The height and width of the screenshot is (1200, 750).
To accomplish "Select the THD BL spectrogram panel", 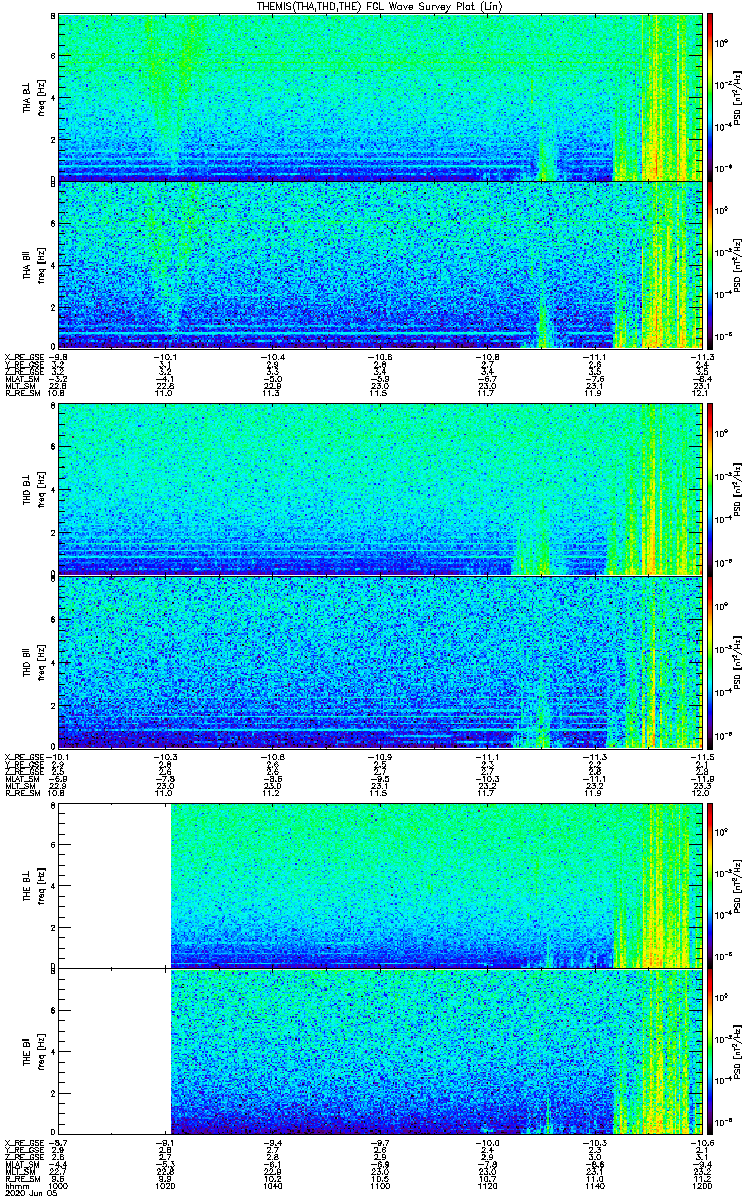I will [x=379, y=489].
